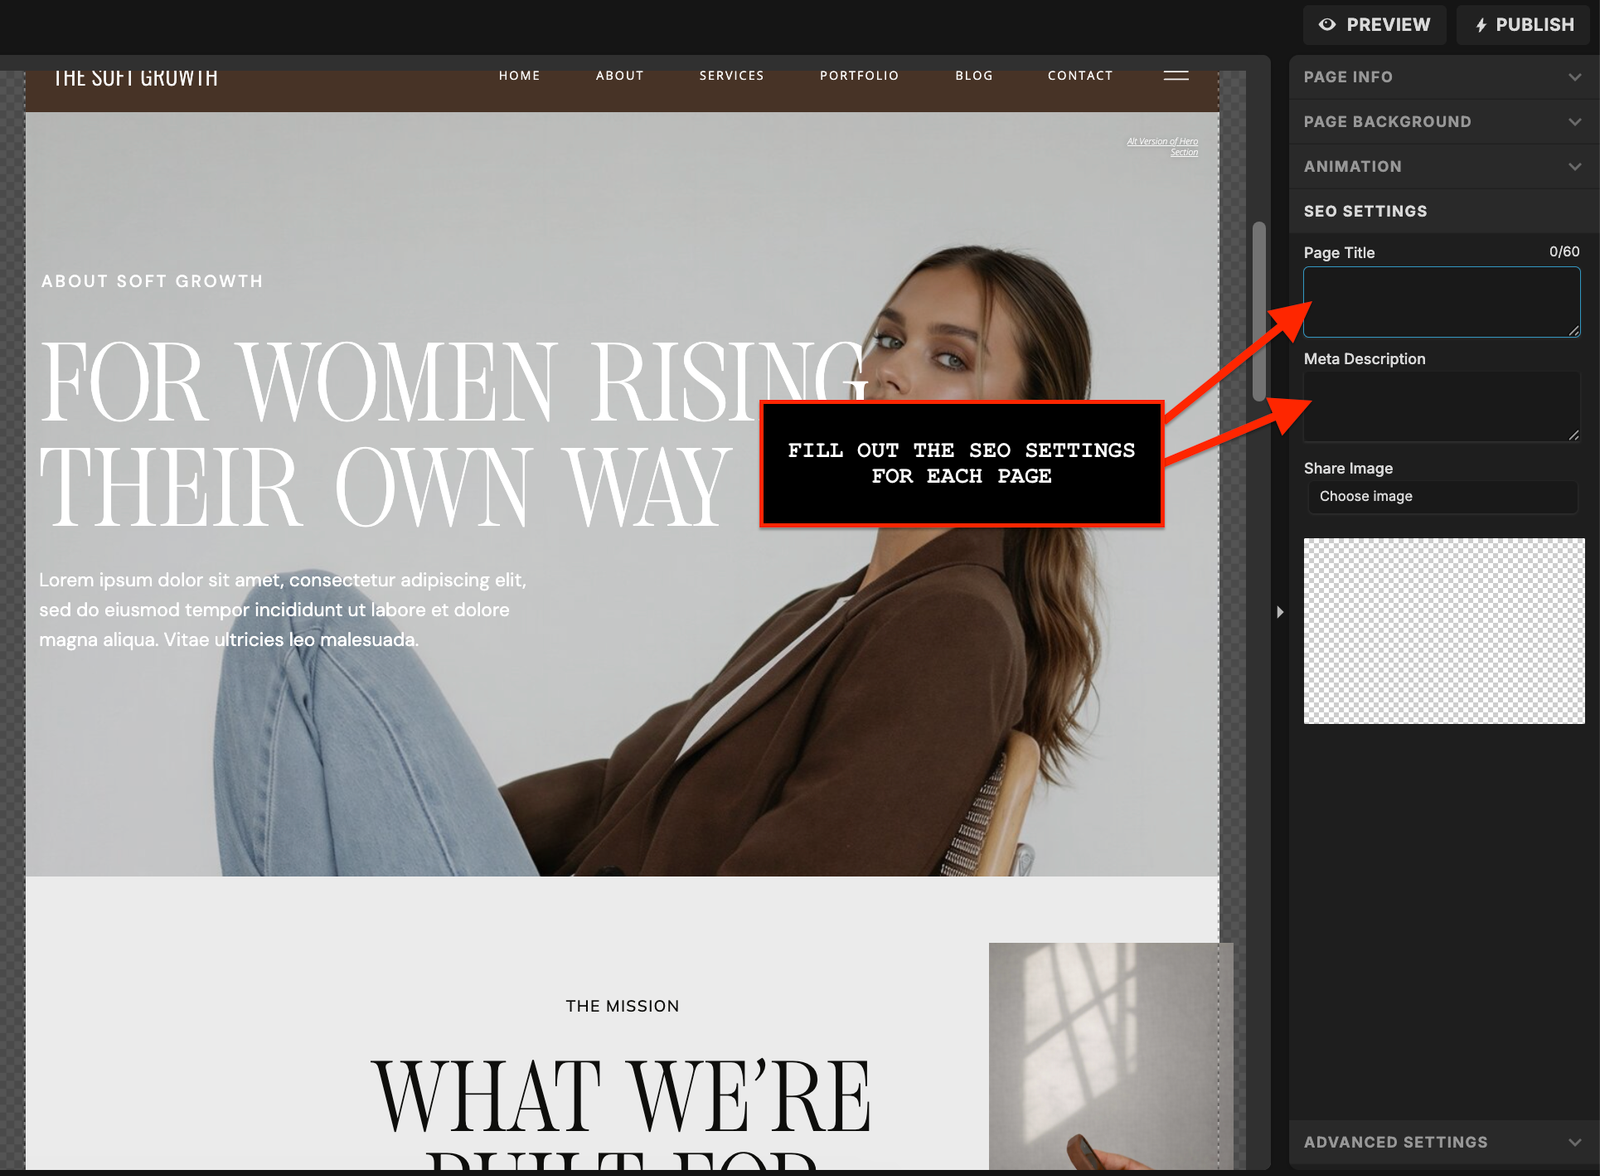Click the Preview eye button
Screen dimensions: 1600x1176
(1374, 25)
